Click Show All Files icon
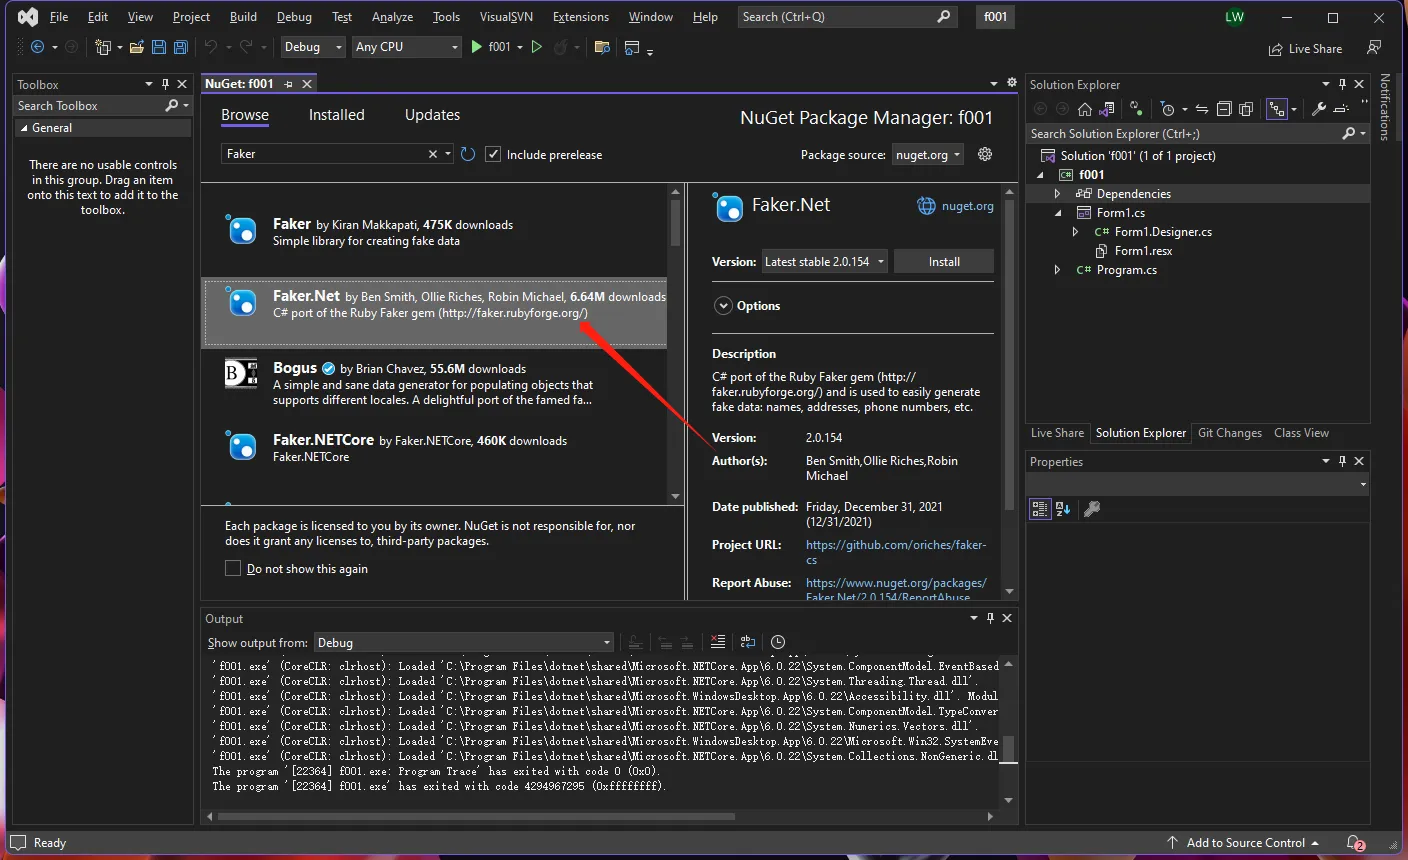Viewport: 1408px width, 860px height. [1246, 109]
